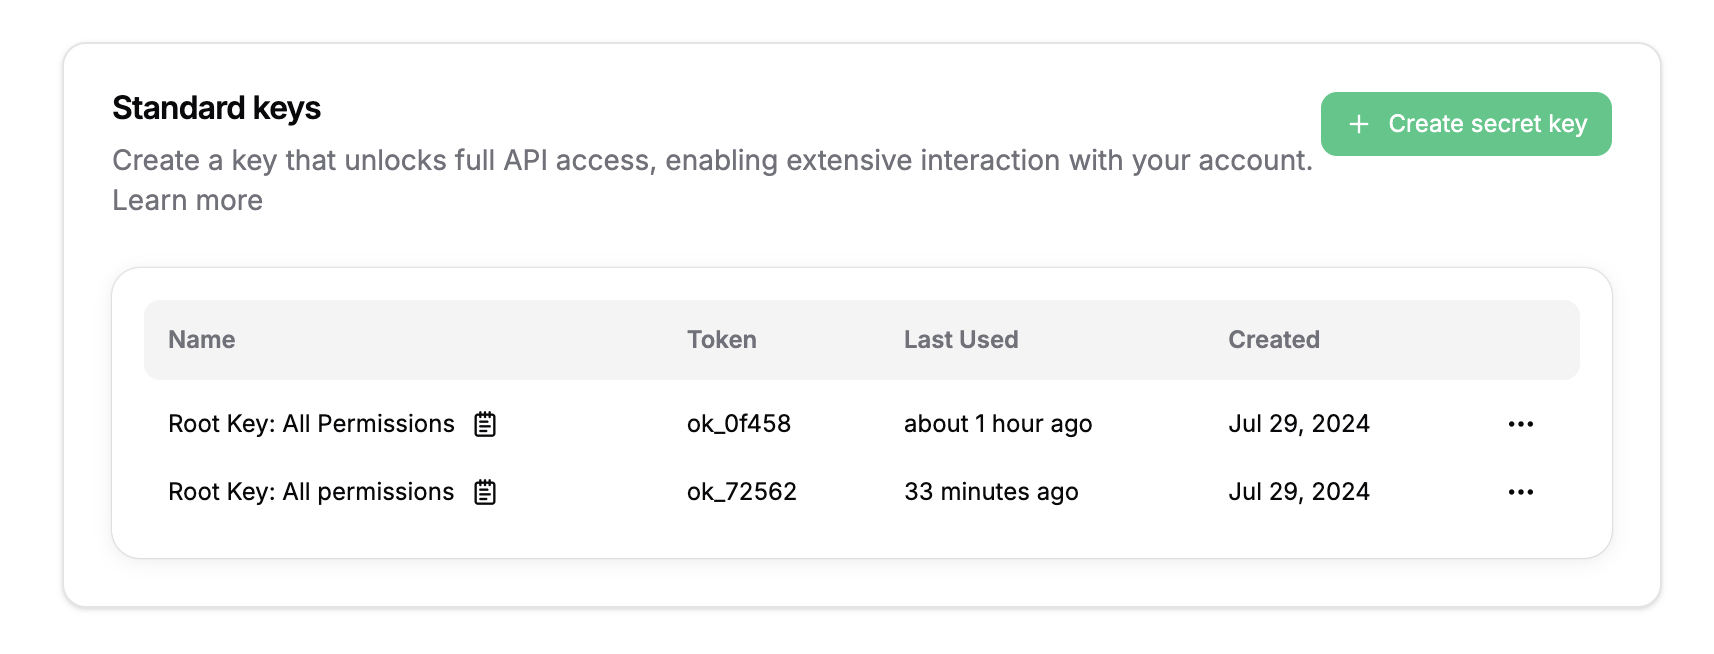Copy the "All Permissions" root key name
1714x654 pixels.
tap(485, 424)
